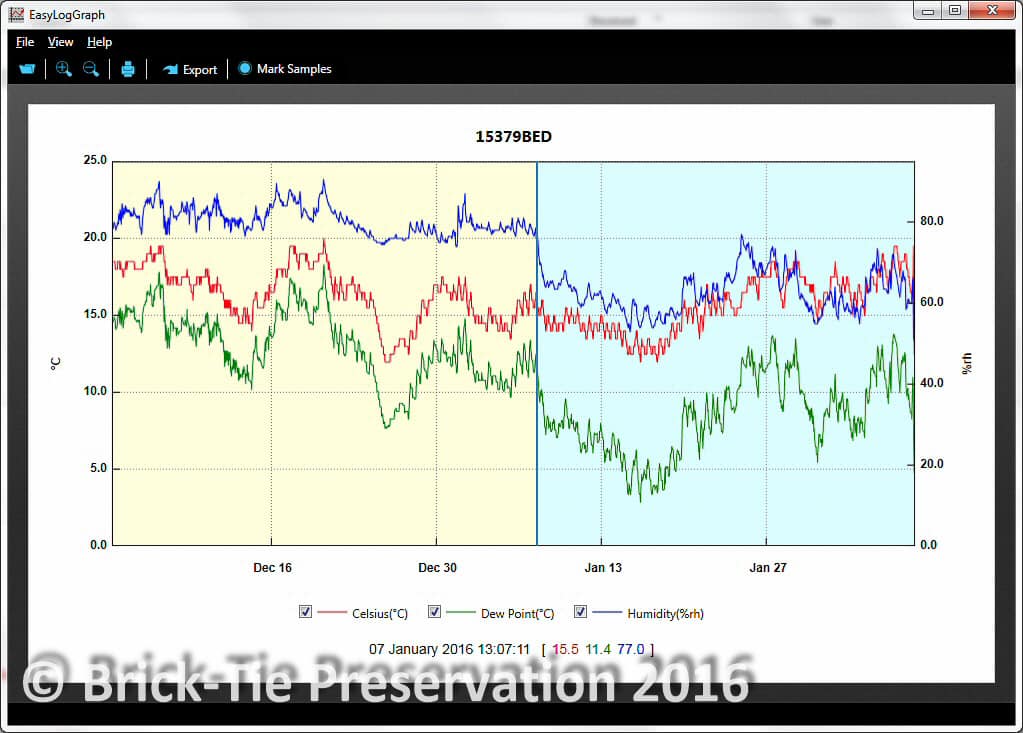Maximize the EasyLogGraph window

(x=955, y=11)
